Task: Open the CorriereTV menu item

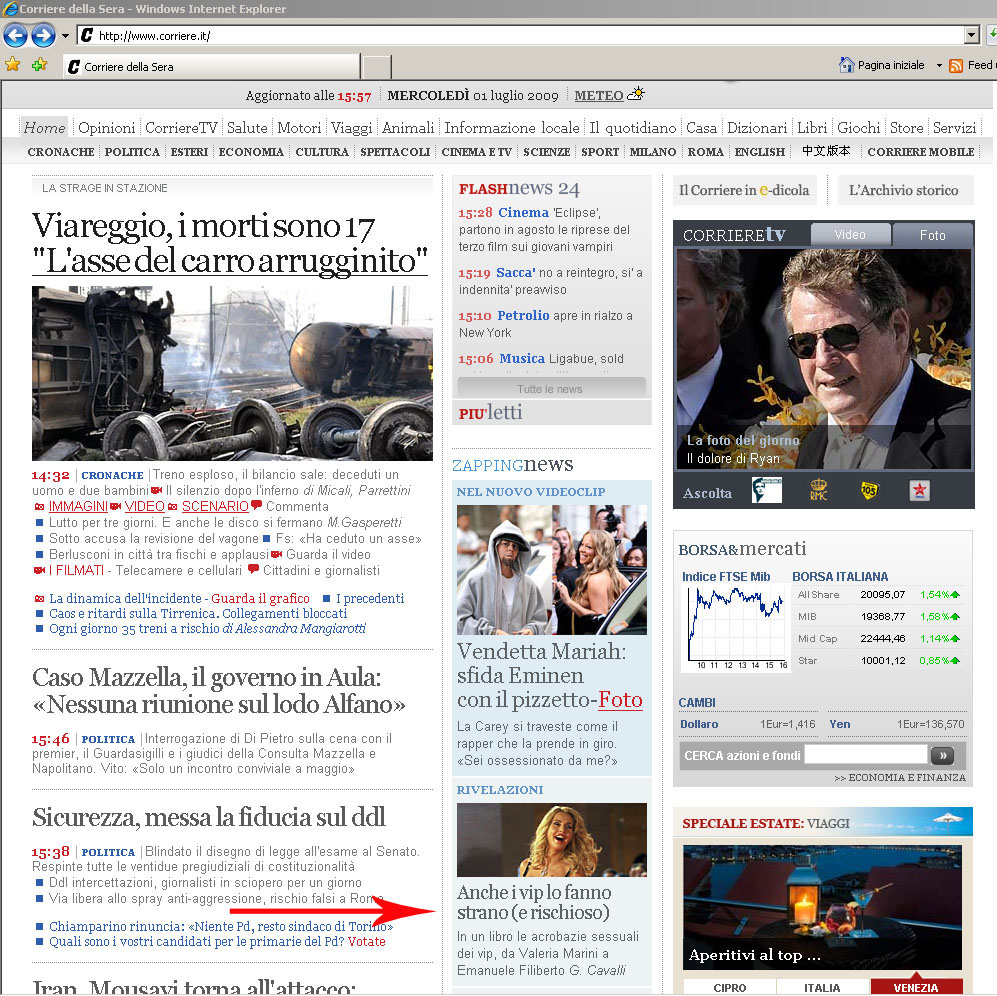Action: pyautogui.click(x=181, y=128)
